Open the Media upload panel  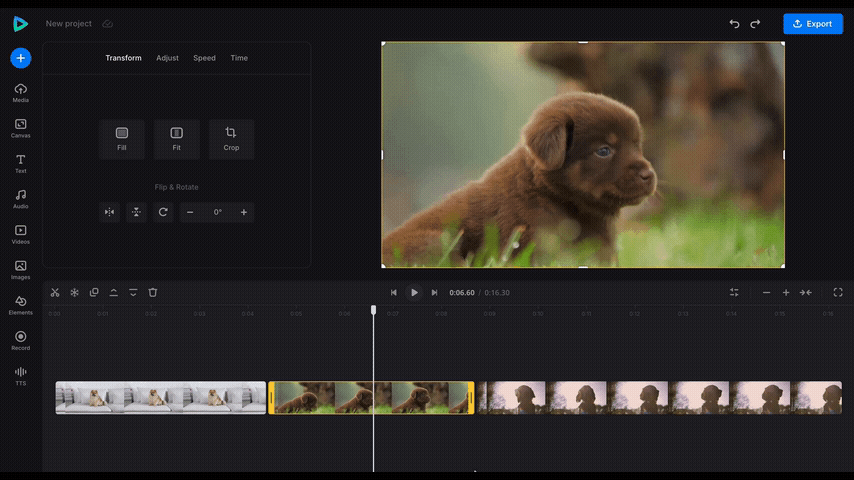20,93
